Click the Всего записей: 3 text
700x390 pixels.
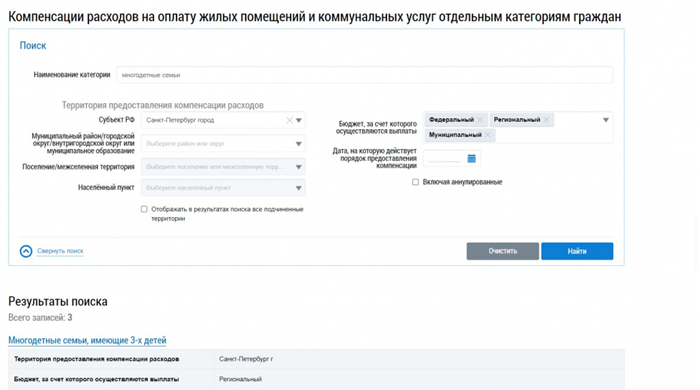[x=40, y=318]
